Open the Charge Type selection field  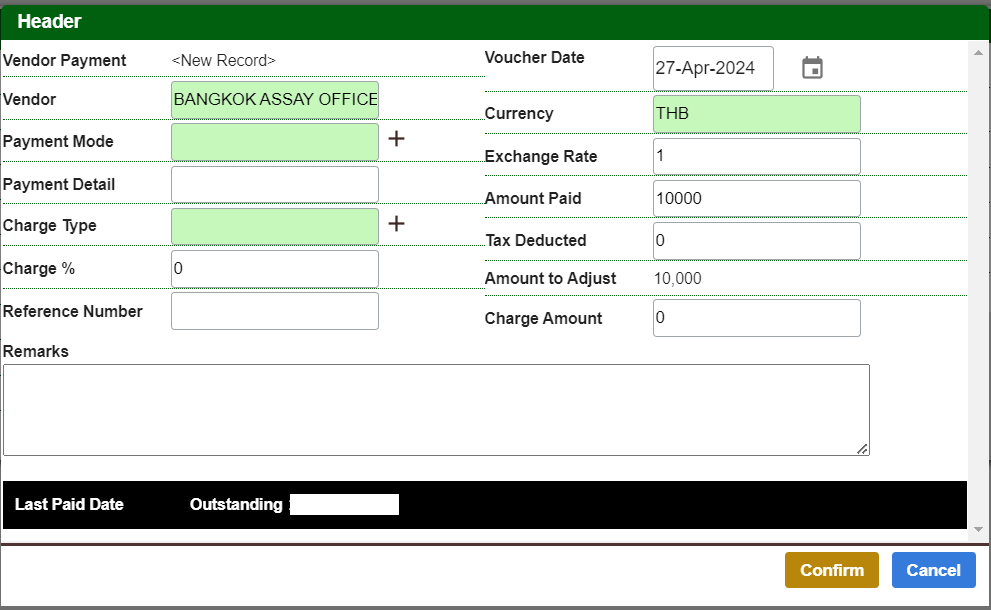275,226
